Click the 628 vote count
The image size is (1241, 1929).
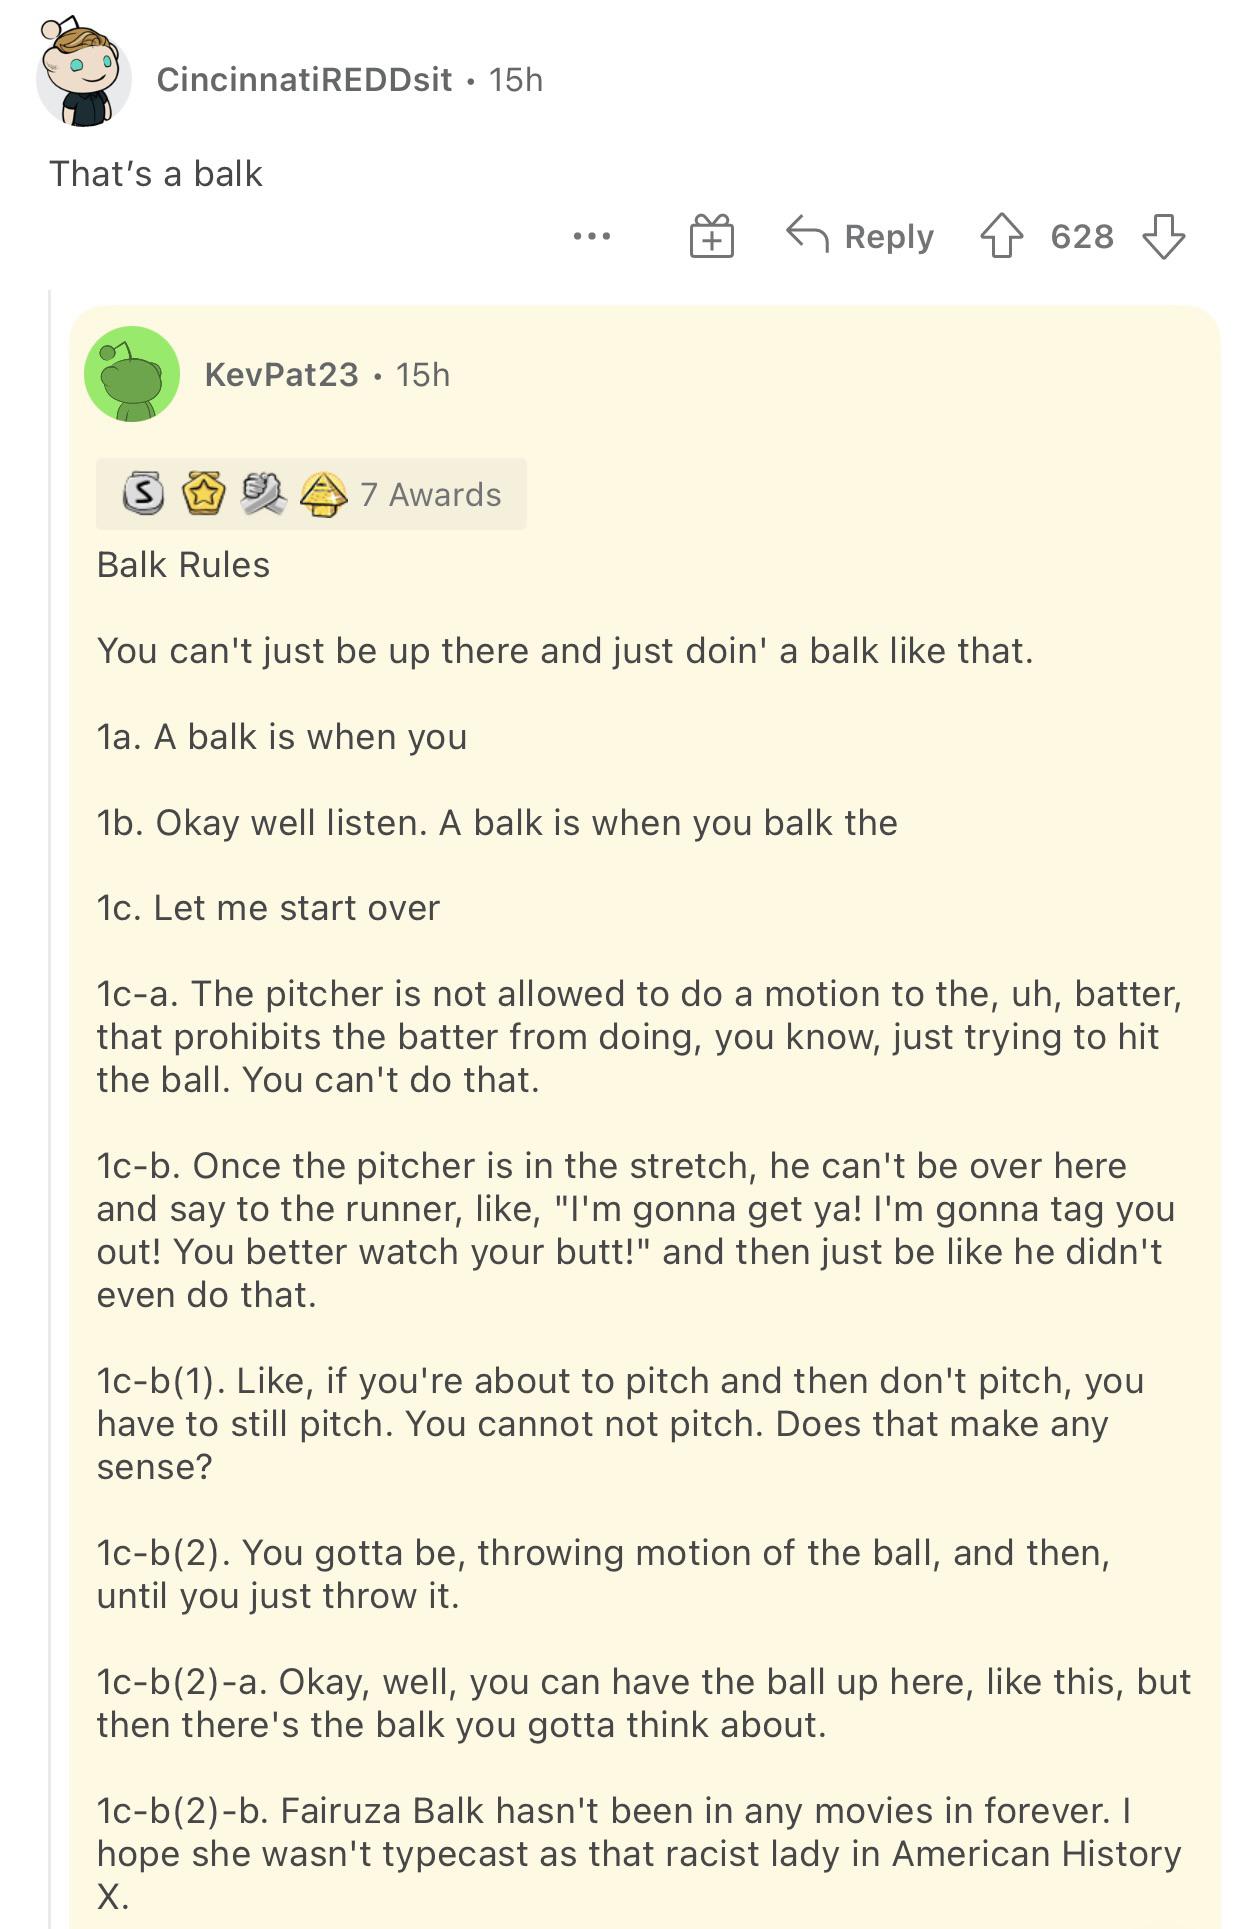click(1083, 237)
